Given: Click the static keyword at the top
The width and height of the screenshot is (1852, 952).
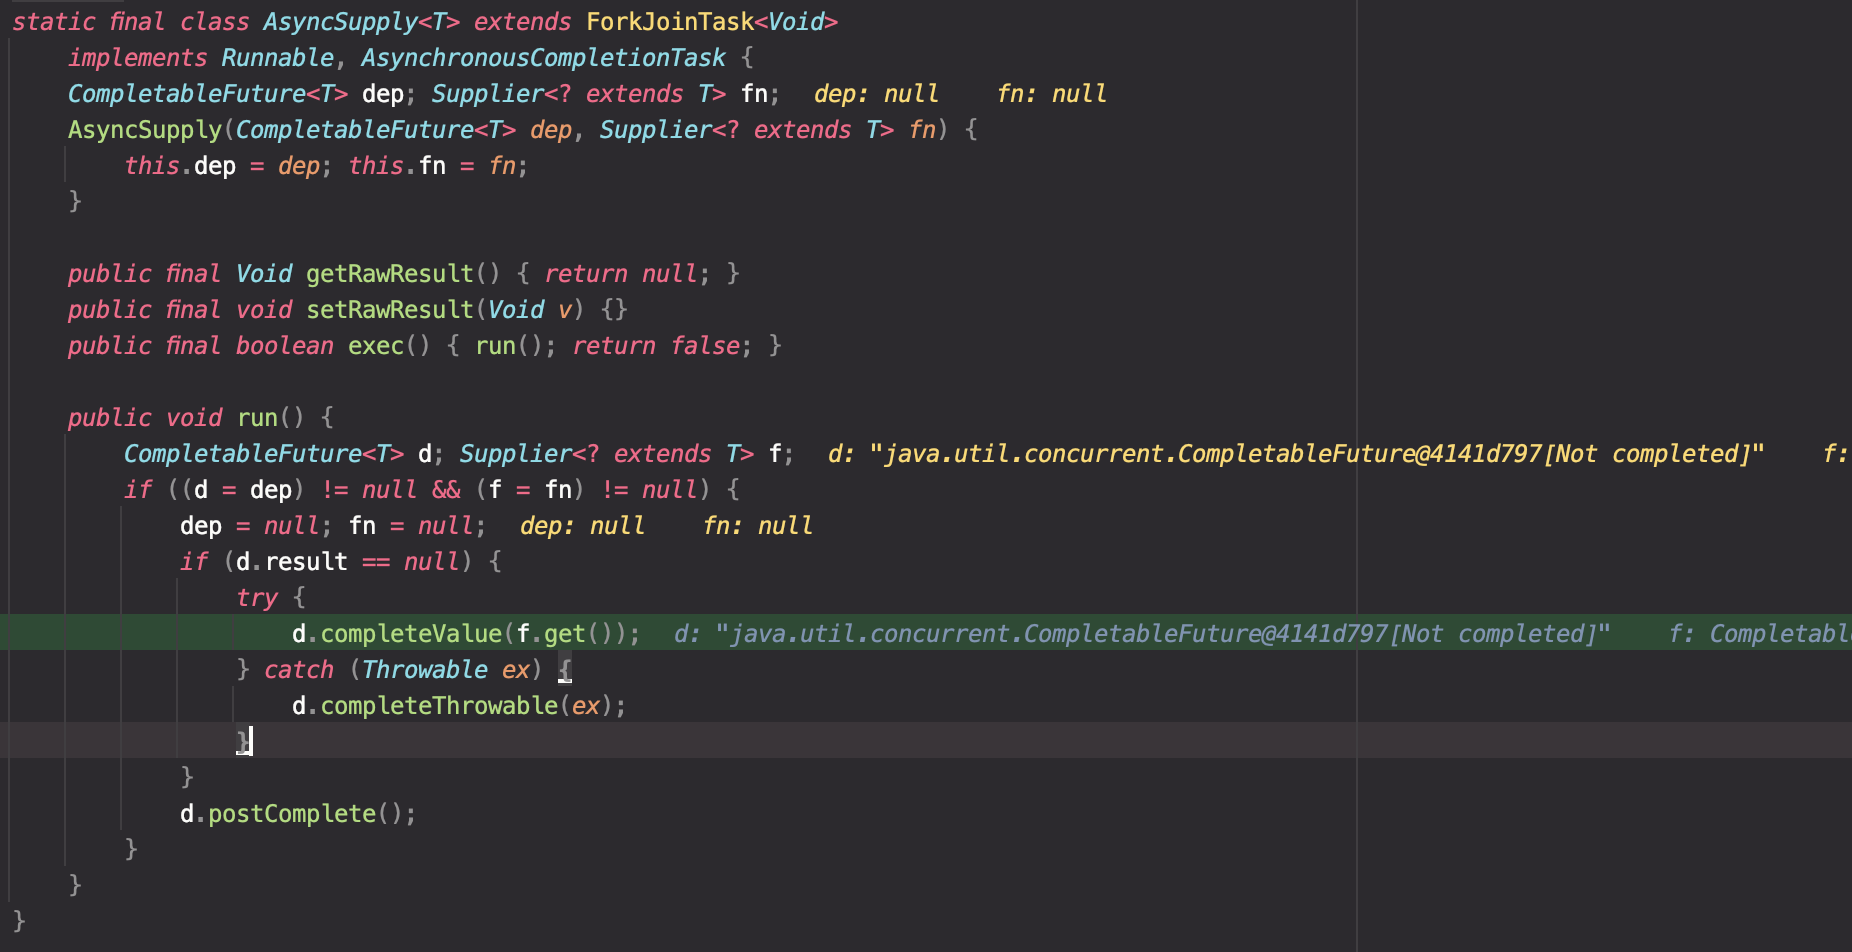Looking at the screenshot, I should click(x=54, y=22).
